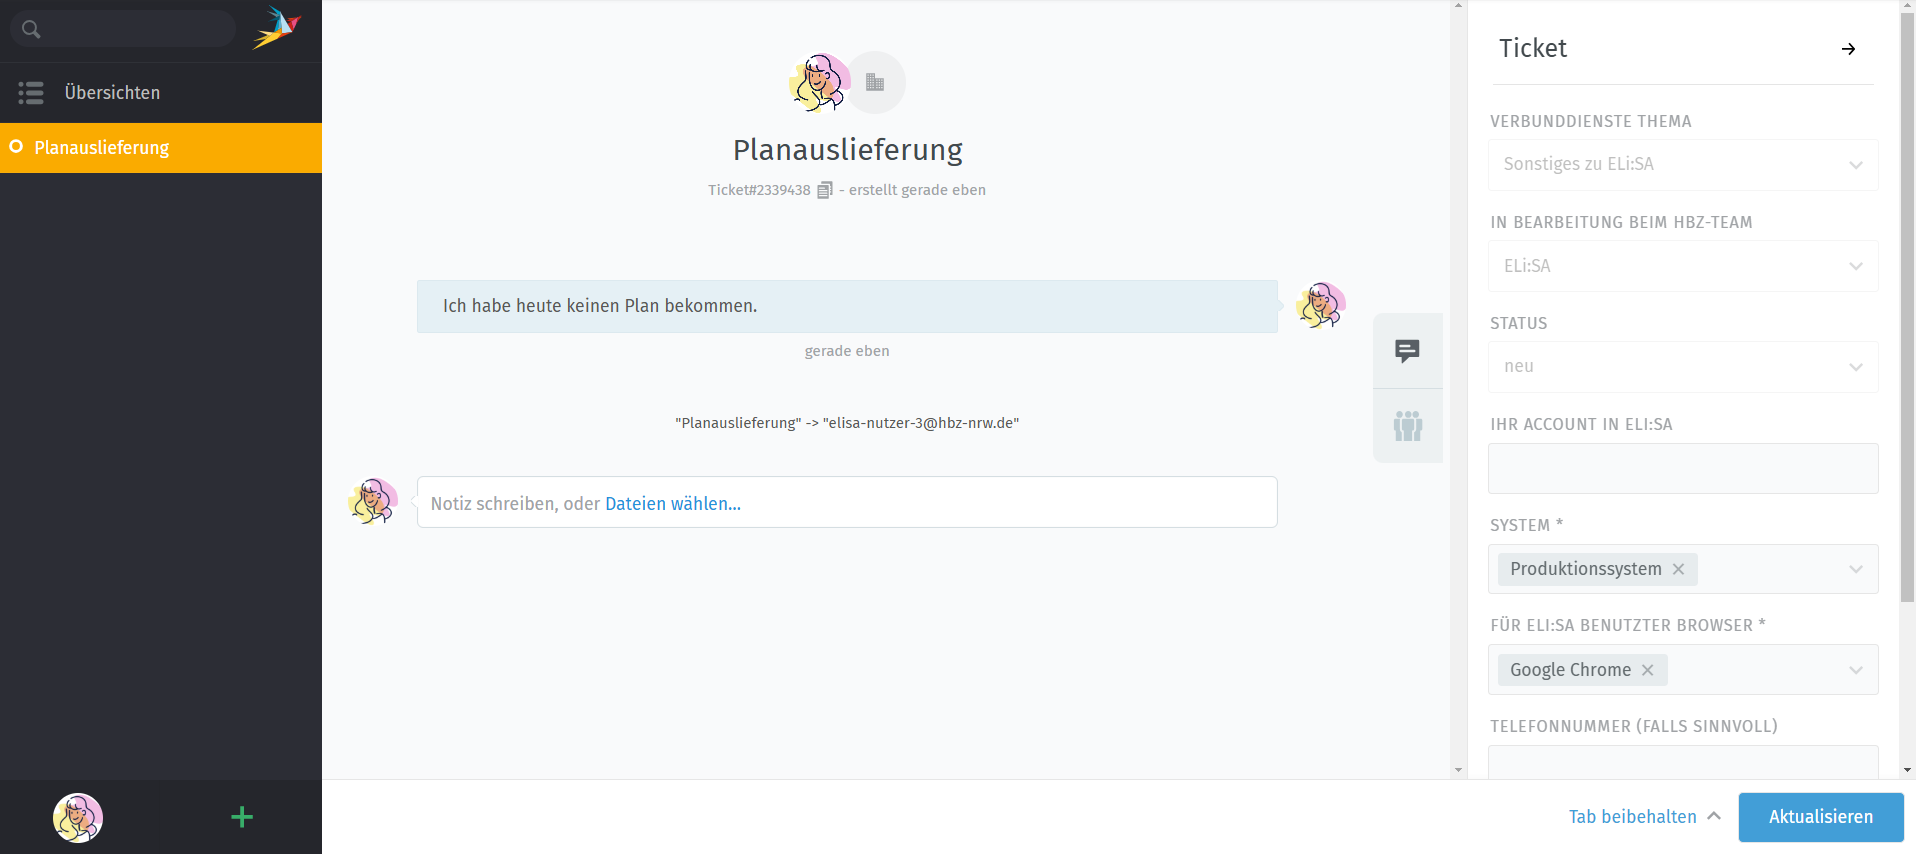Screen dimensions: 1916x854
Task: Click the Dateien wählen link
Action: (x=672, y=504)
